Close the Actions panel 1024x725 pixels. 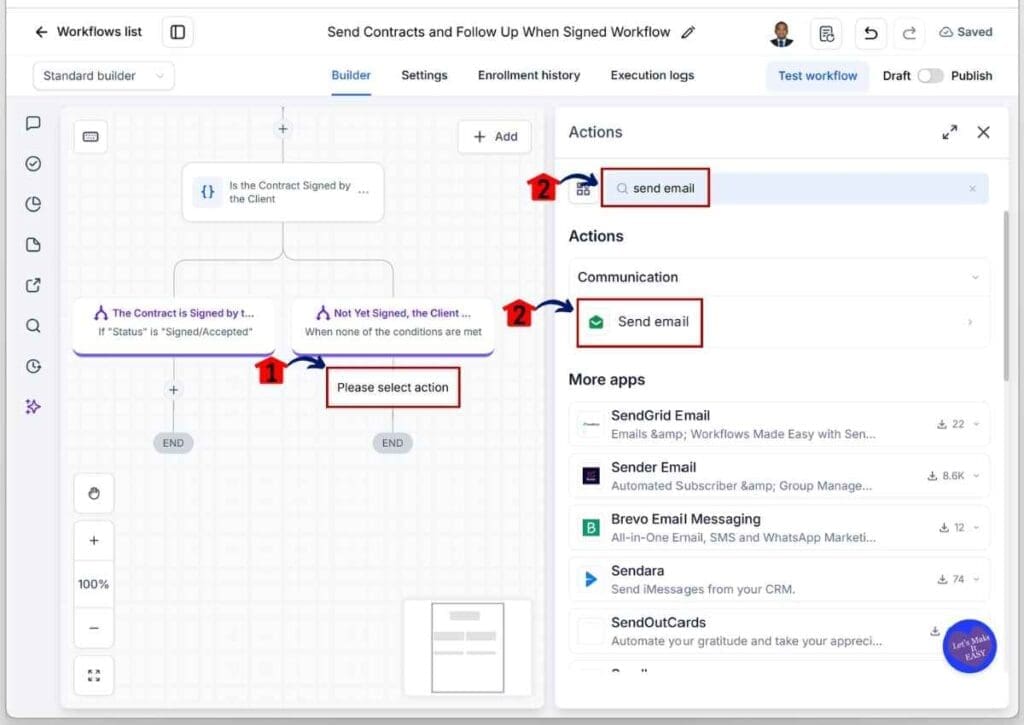tap(983, 132)
